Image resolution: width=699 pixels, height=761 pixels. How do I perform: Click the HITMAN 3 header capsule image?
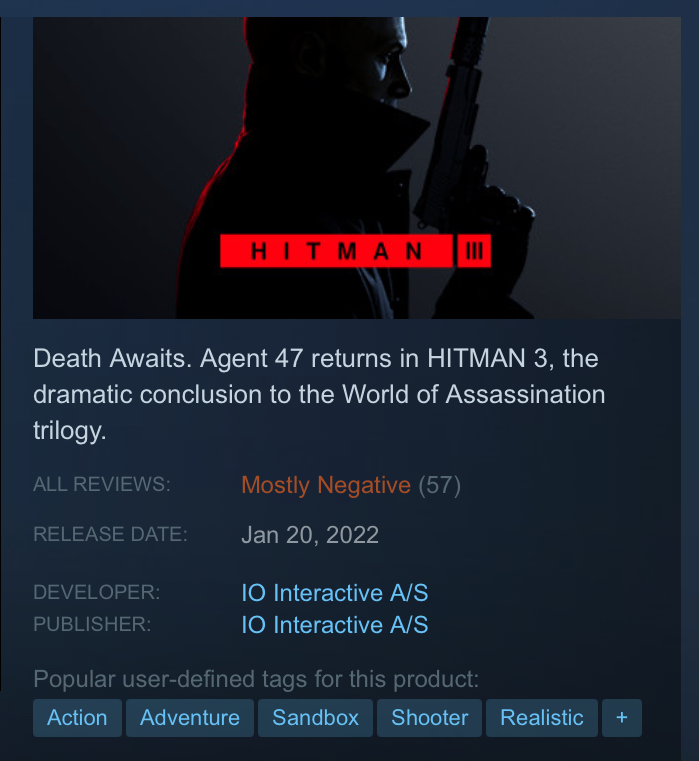(357, 168)
